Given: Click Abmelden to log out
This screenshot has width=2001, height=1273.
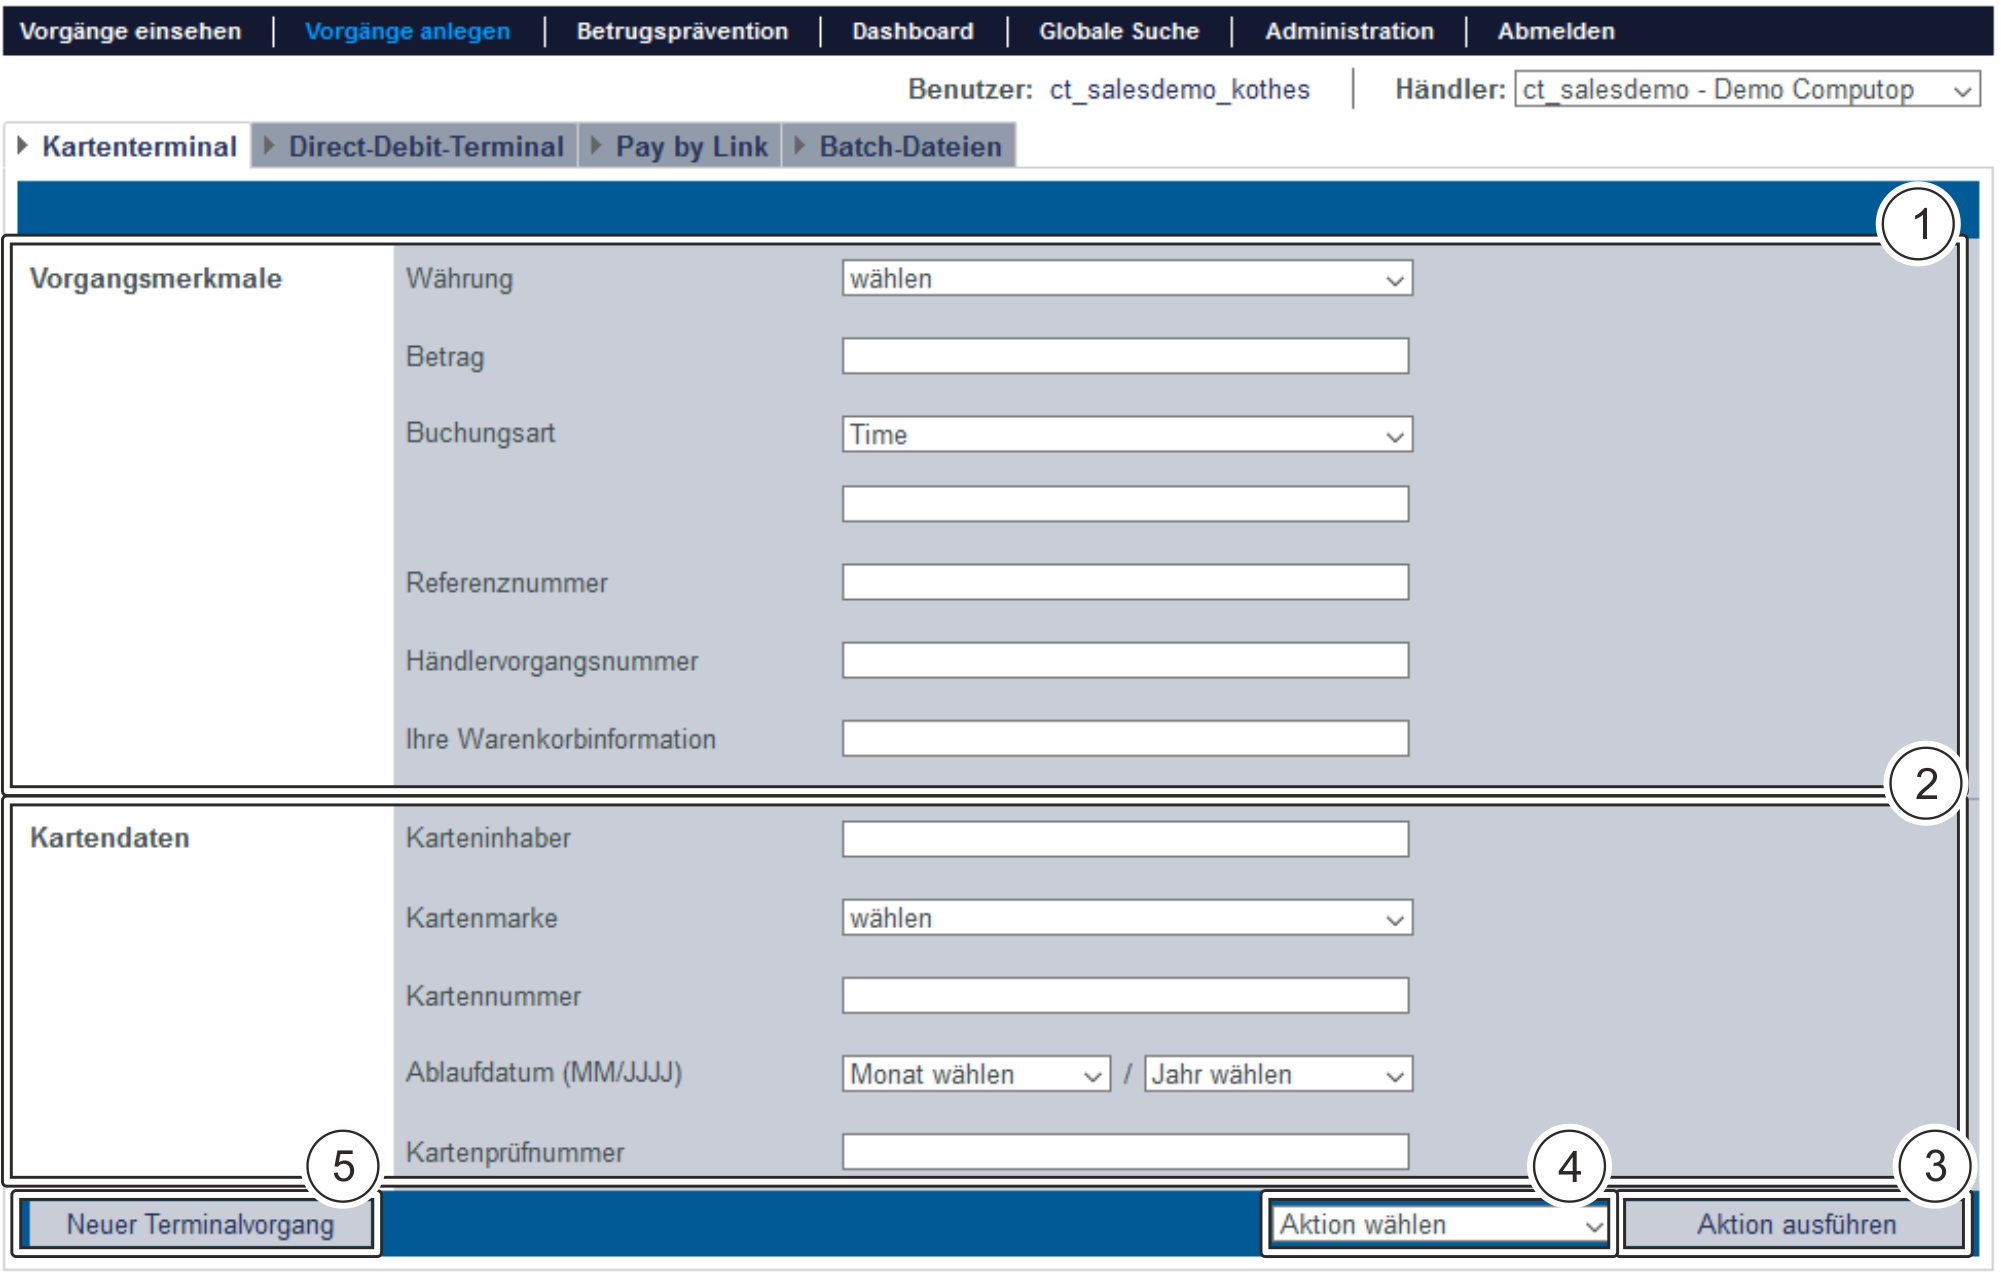Looking at the screenshot, I should (x=1555, y=31).
